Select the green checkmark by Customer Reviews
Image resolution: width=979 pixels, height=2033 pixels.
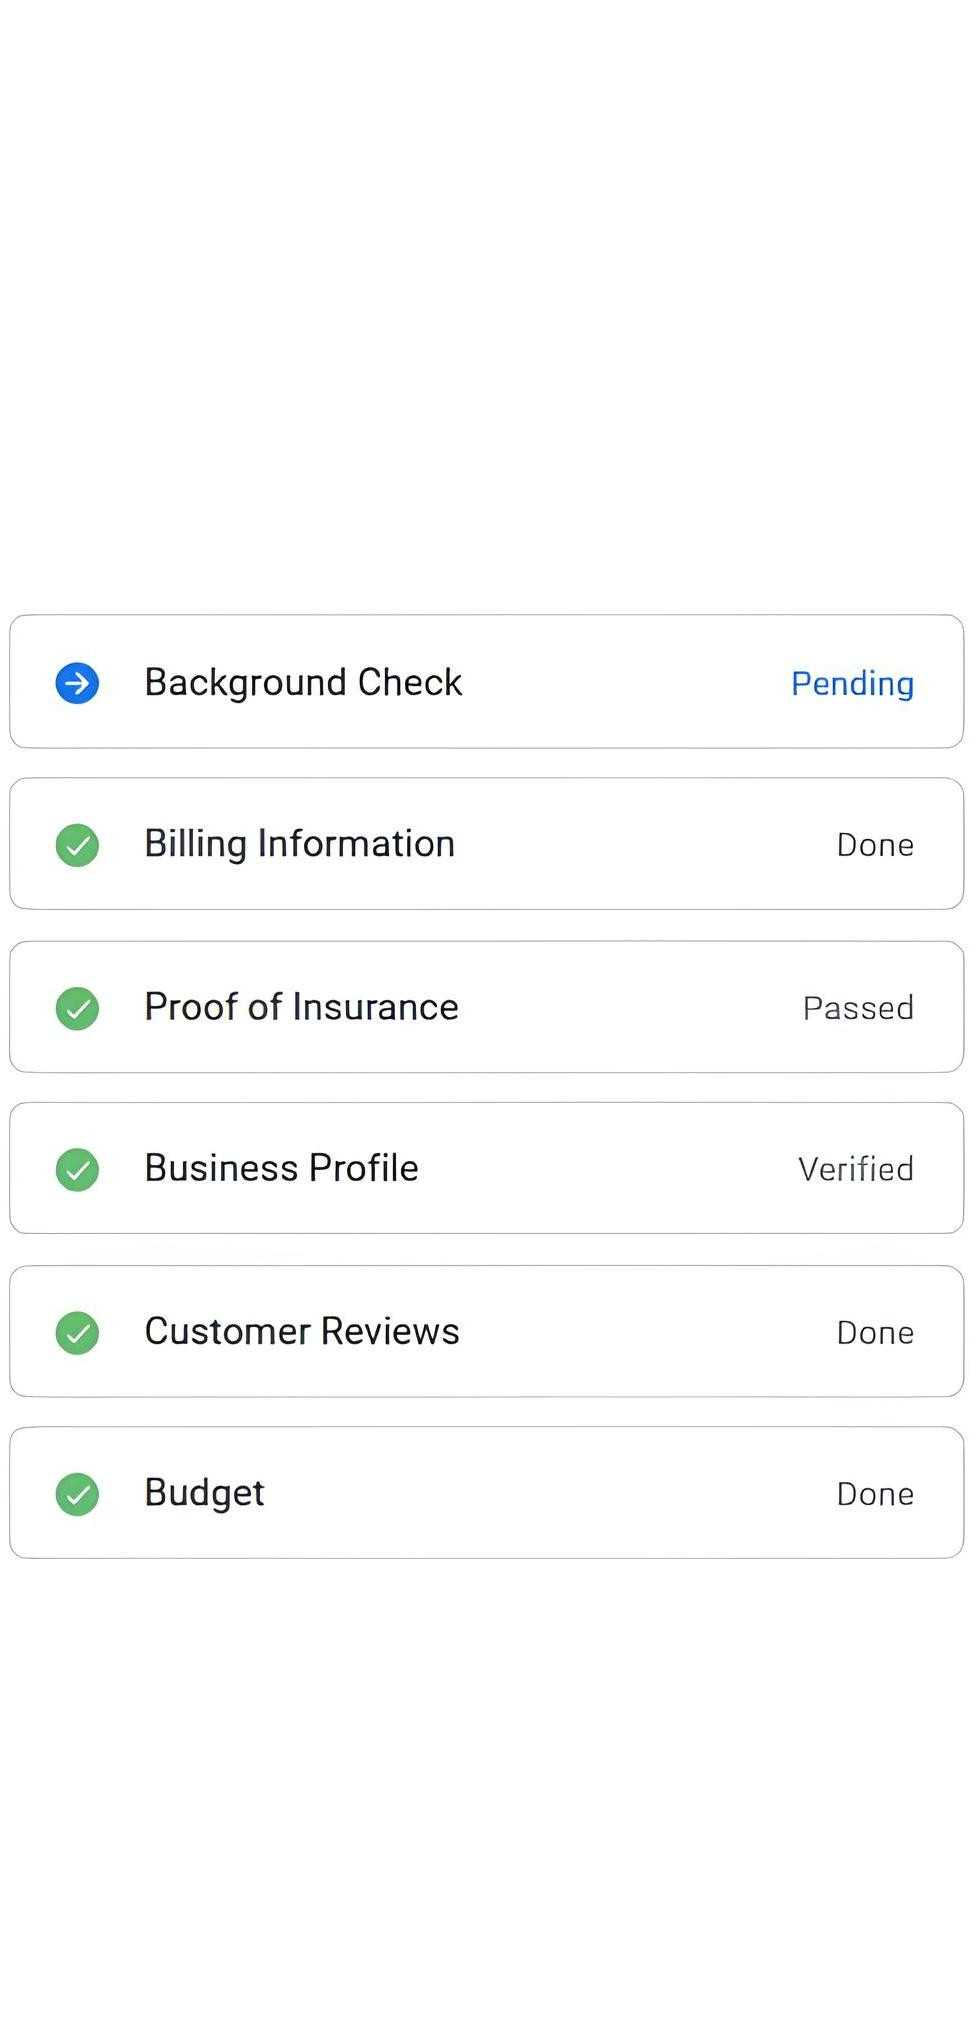[x=77, y=1333]
